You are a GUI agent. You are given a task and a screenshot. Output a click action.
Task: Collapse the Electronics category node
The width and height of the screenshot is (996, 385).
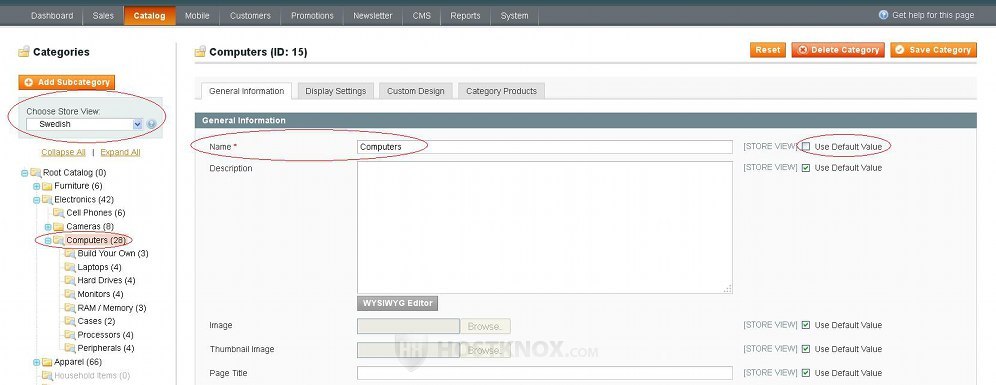click(x=36, y=199)
